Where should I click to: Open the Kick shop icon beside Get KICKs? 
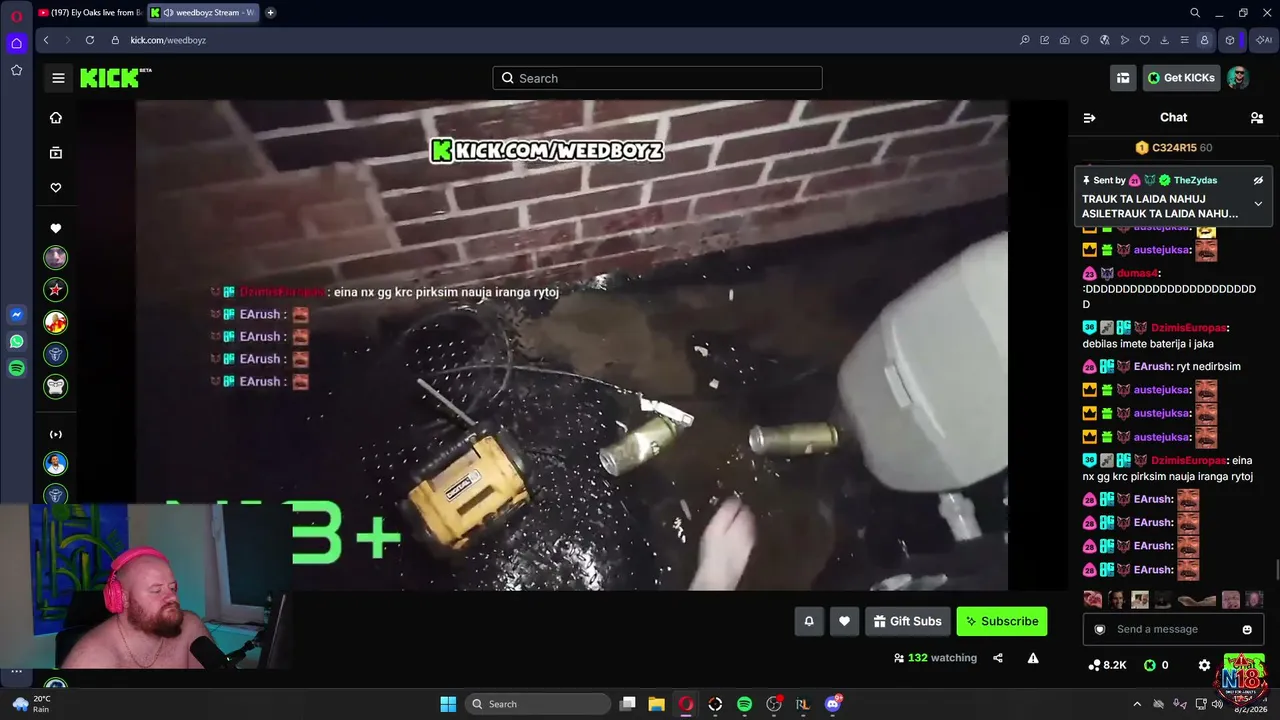pyautogui.click(x=1123, y=78)
